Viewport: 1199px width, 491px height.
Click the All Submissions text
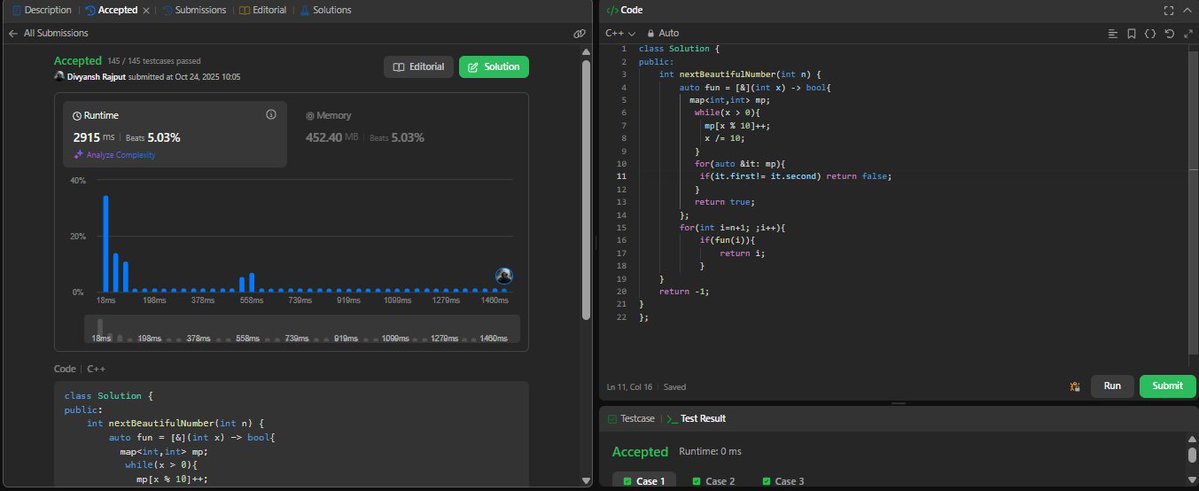[x=56, y=34]
